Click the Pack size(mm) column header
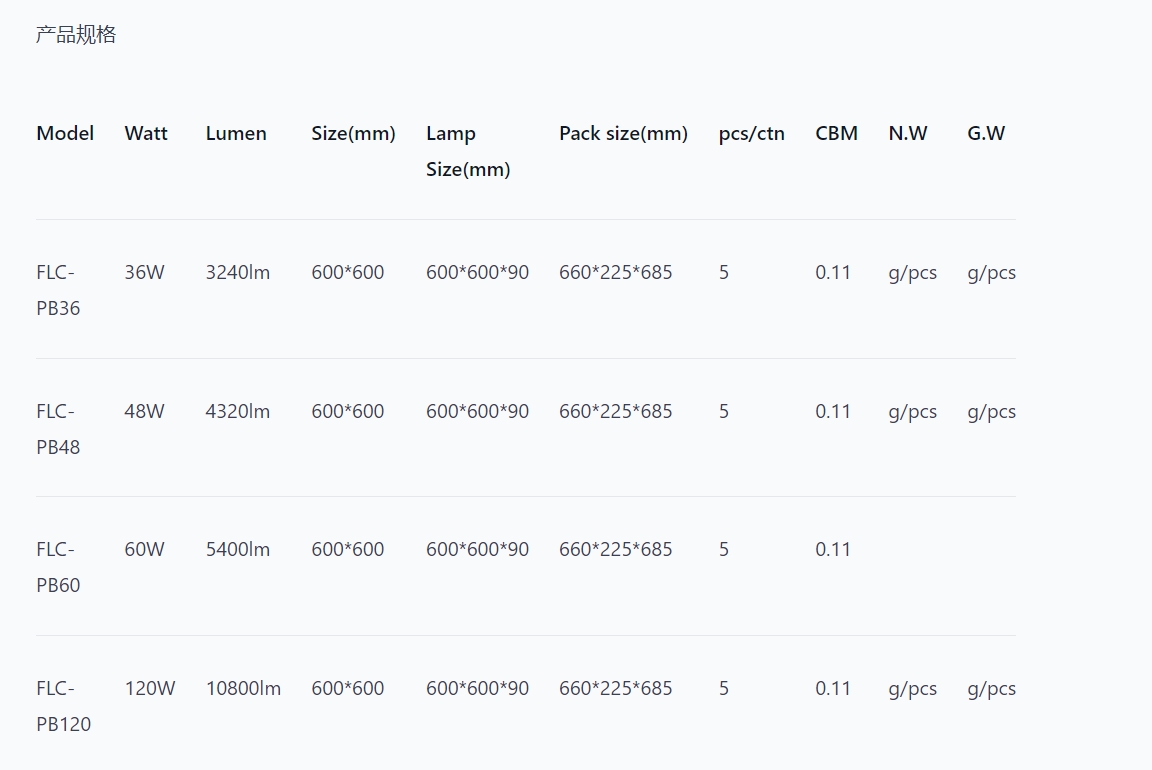The width and height of the screenshot is (1152, 770). [623, 134]
